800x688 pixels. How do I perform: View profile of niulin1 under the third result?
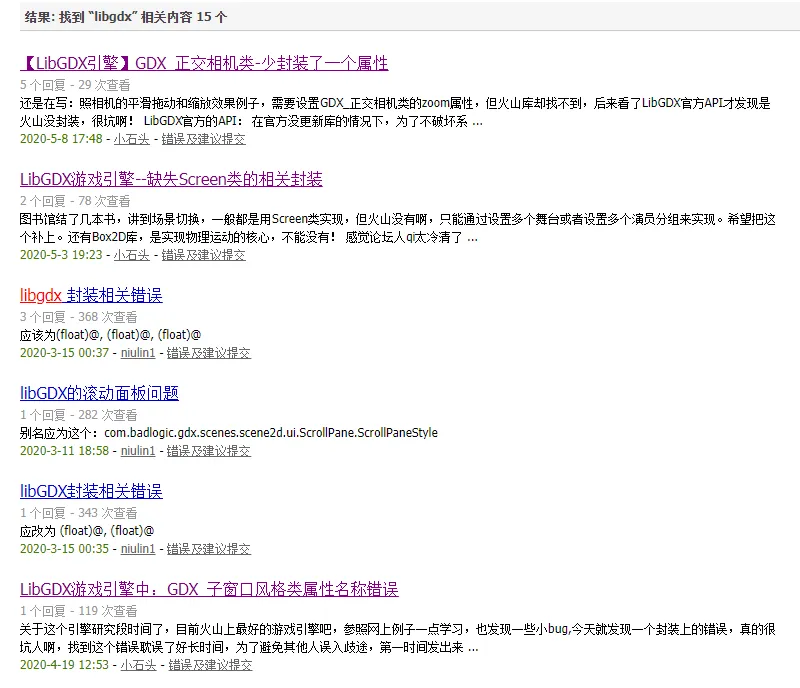pyautogui.click(x=137, y=352)
